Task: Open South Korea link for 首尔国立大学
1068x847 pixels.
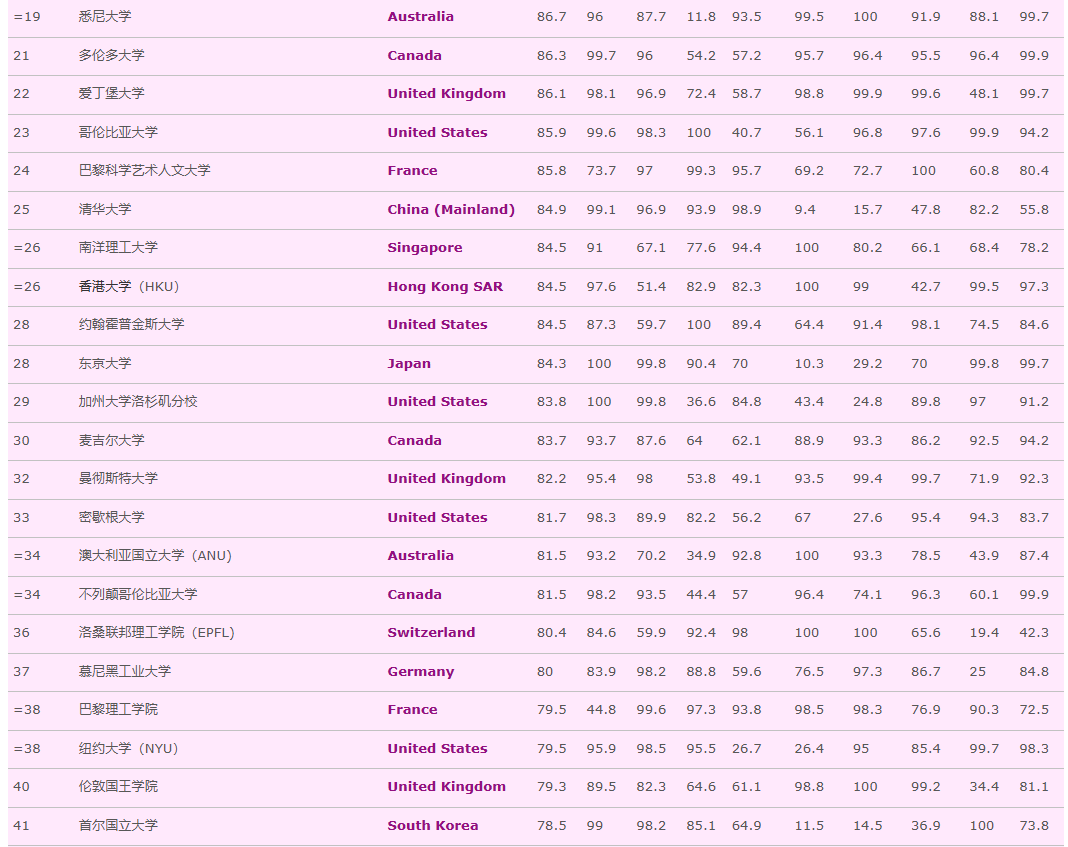Action: click(433, 825)
